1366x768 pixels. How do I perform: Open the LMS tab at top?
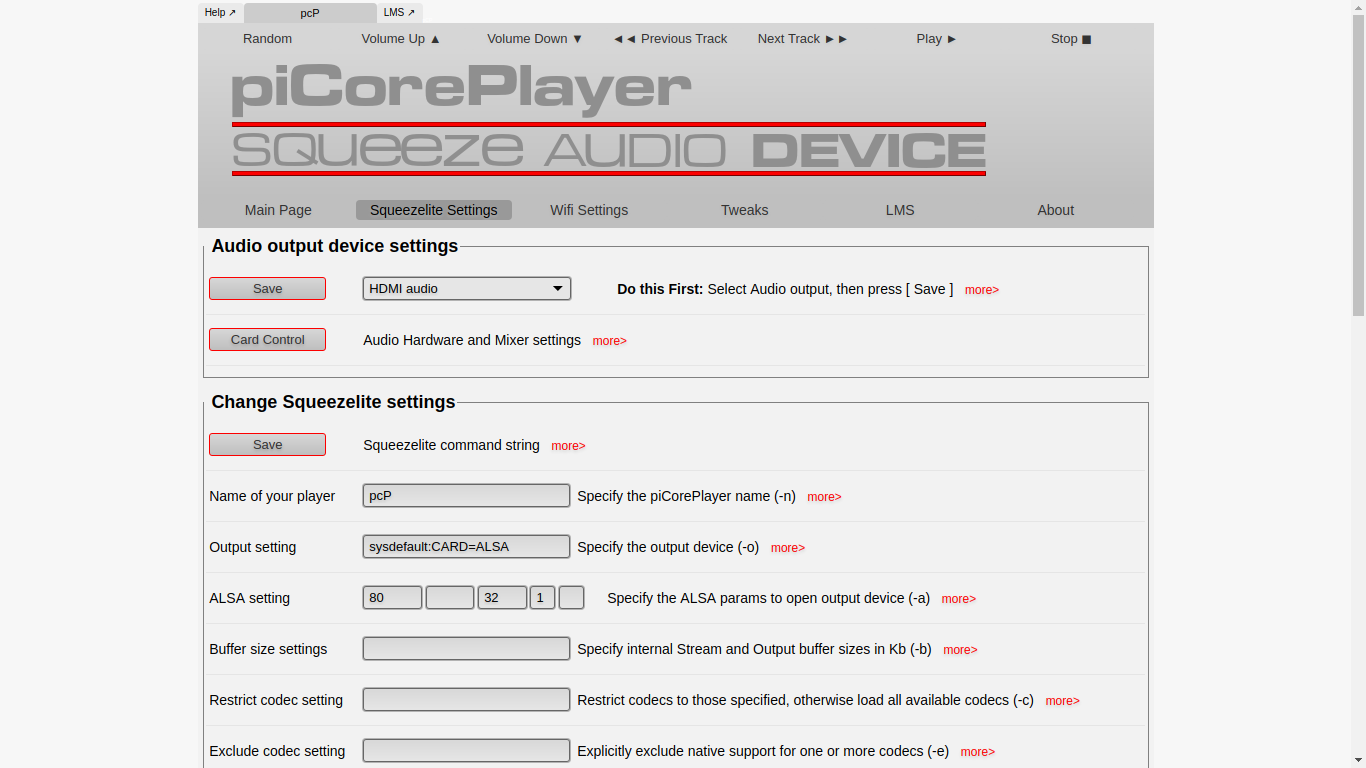coord(399,13)
